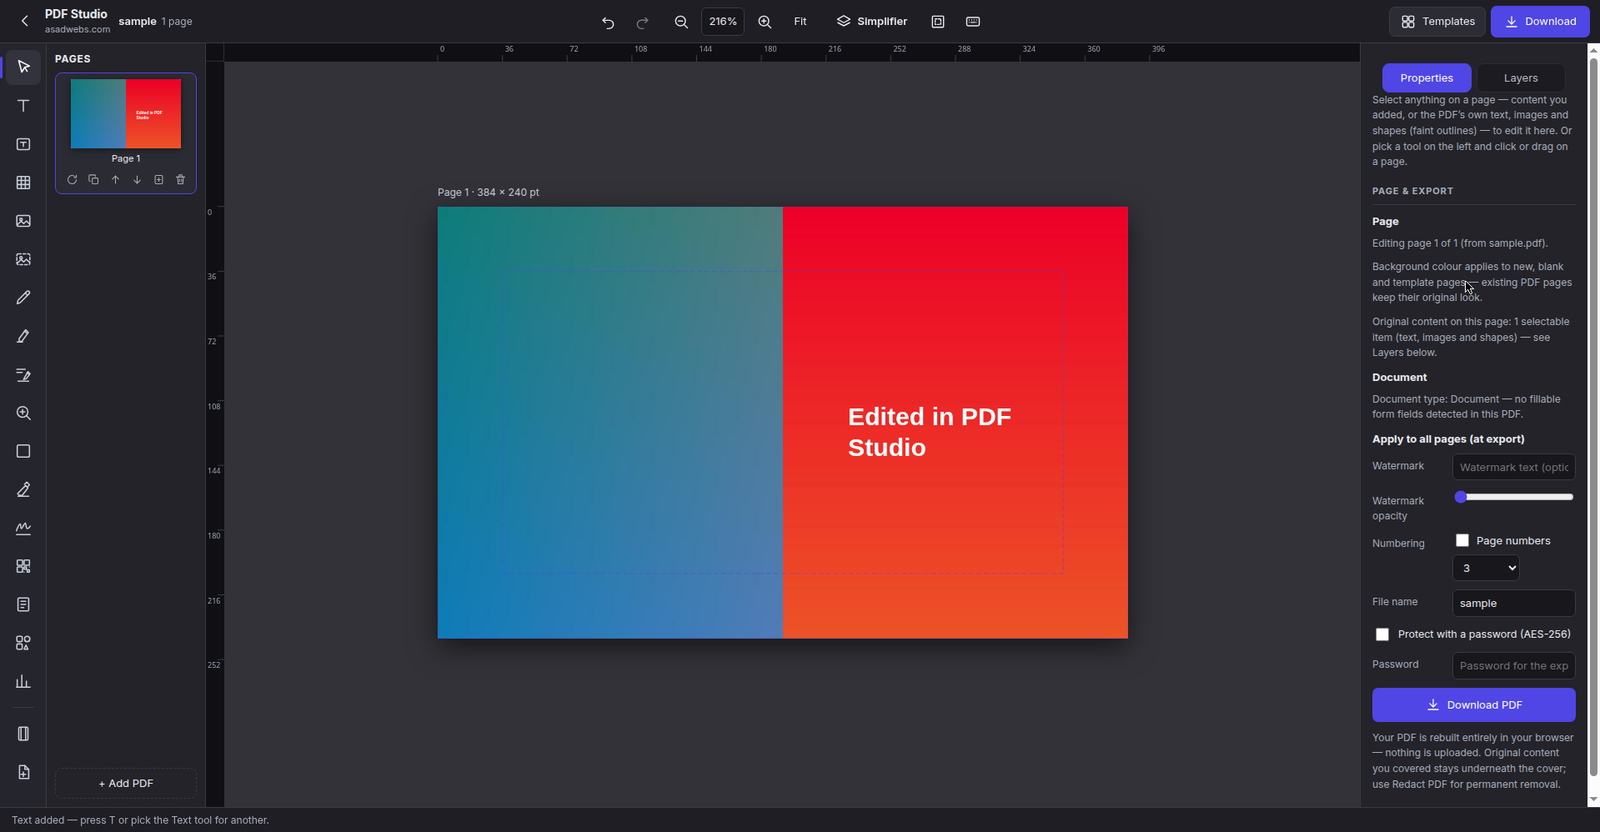
Task: Click the 216% zoom level box
Action: click(723, 22)
